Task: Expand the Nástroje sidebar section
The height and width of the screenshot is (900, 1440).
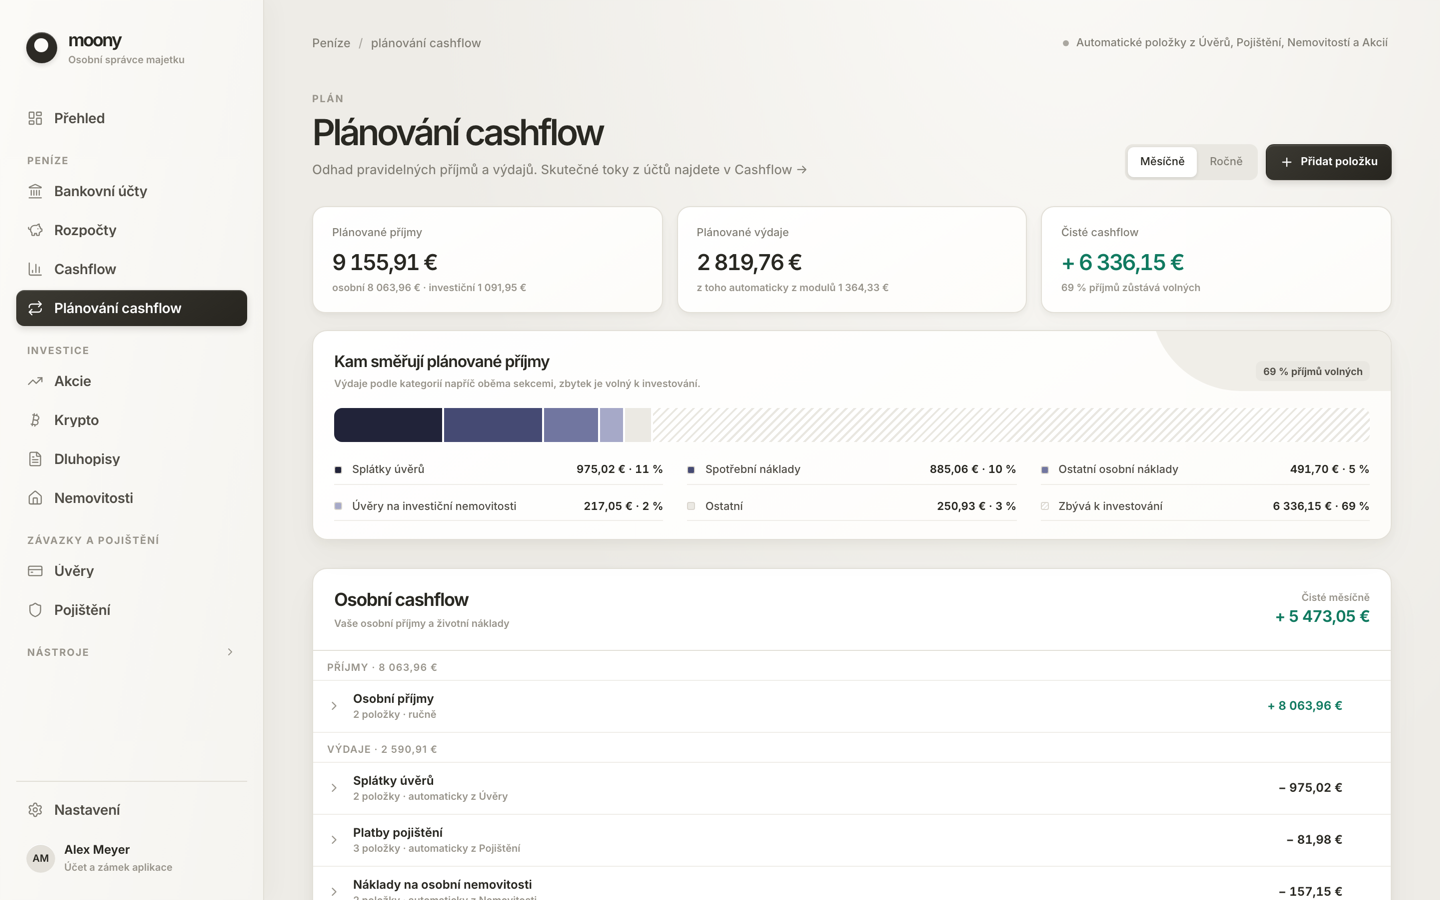Action: [x=131, y=652]
